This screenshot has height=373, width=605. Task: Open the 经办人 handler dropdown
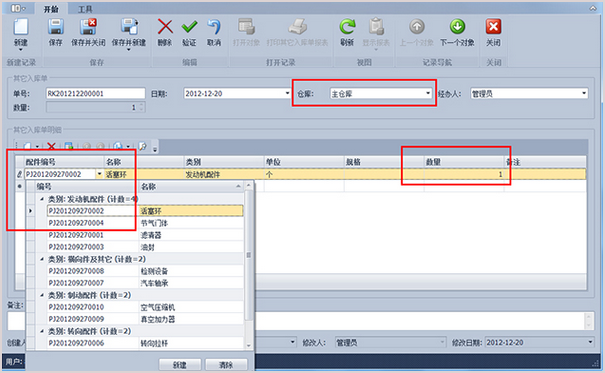pyautogui.click(x=584, y=93)
